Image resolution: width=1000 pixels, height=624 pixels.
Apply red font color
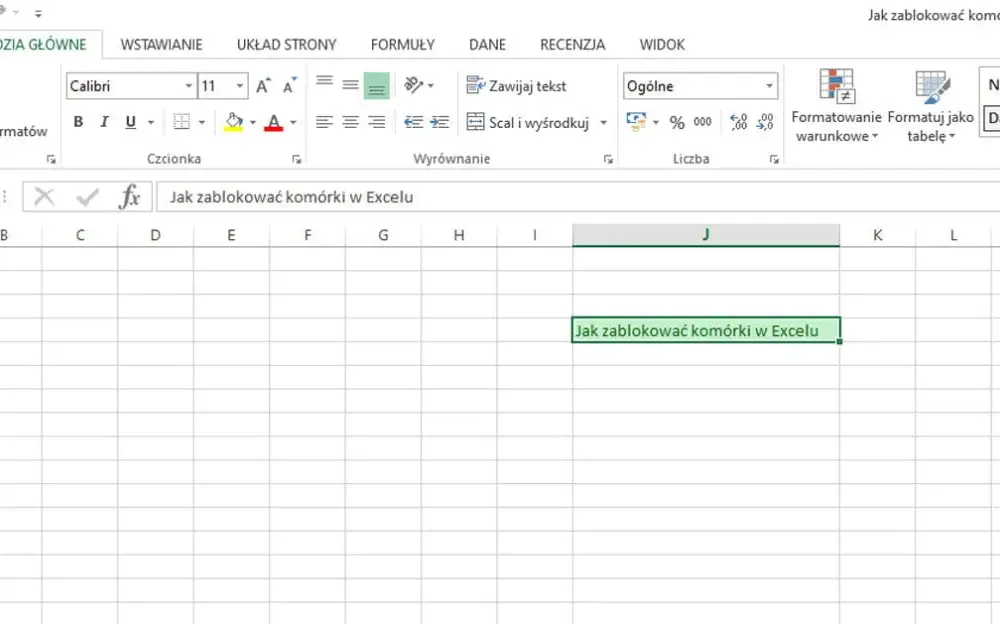coord(274,122)
